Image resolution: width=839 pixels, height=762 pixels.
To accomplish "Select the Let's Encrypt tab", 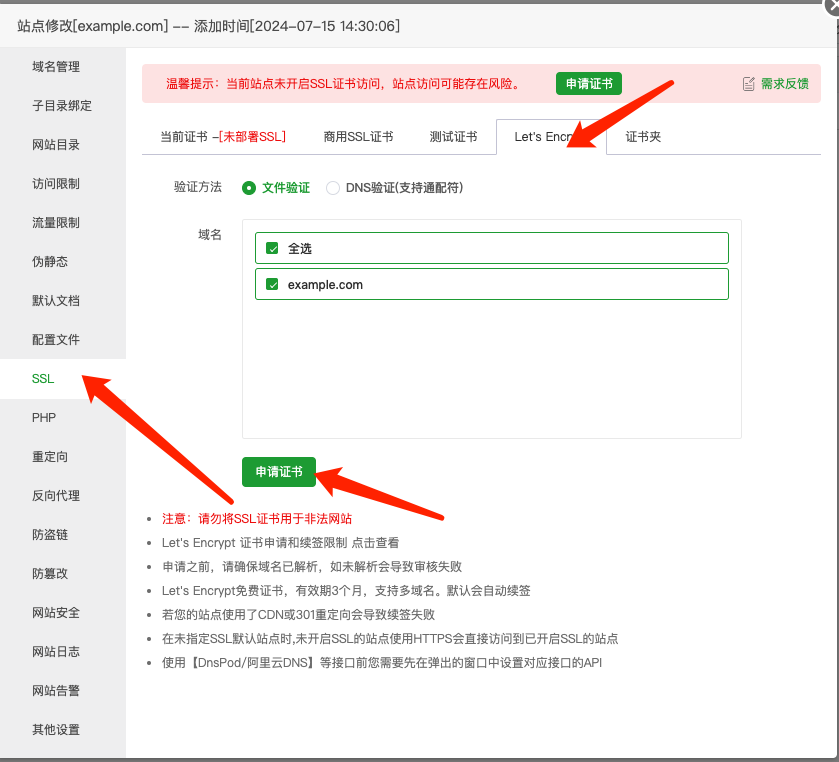I will pos(548,136).
